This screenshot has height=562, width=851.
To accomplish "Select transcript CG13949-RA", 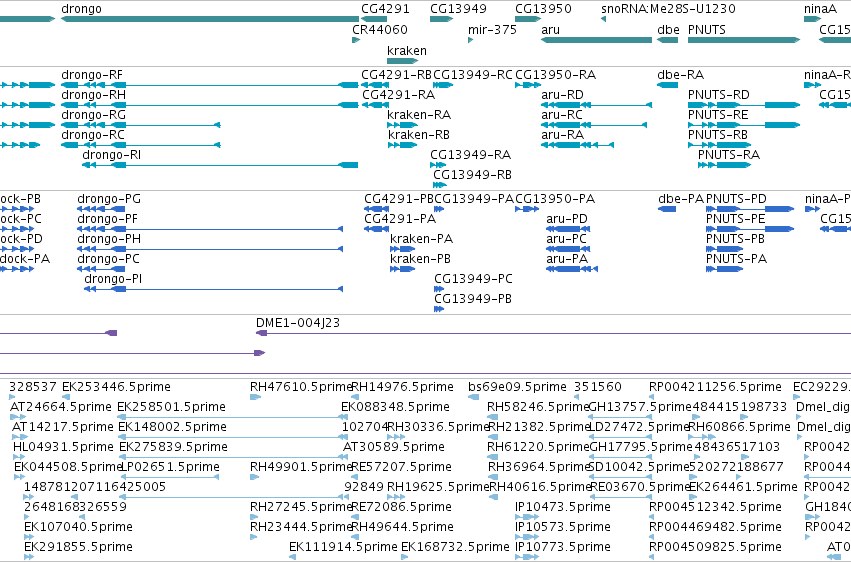I will (x=471, y=155).
